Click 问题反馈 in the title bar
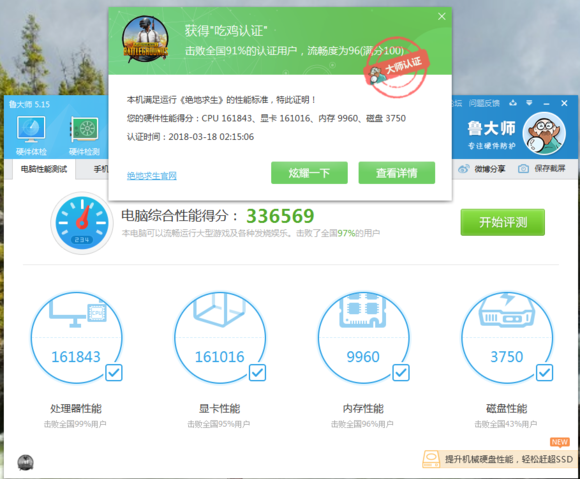This screenshot has height=479, width=580. click(484, 103)
